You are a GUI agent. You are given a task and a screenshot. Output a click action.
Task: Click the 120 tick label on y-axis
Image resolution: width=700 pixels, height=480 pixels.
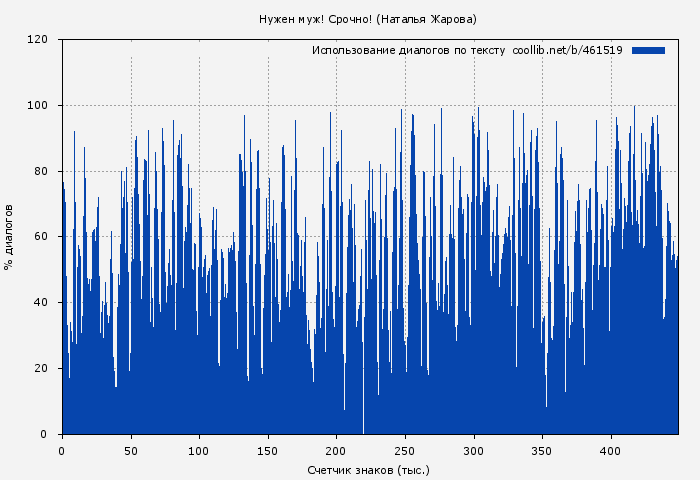point(38,40)
